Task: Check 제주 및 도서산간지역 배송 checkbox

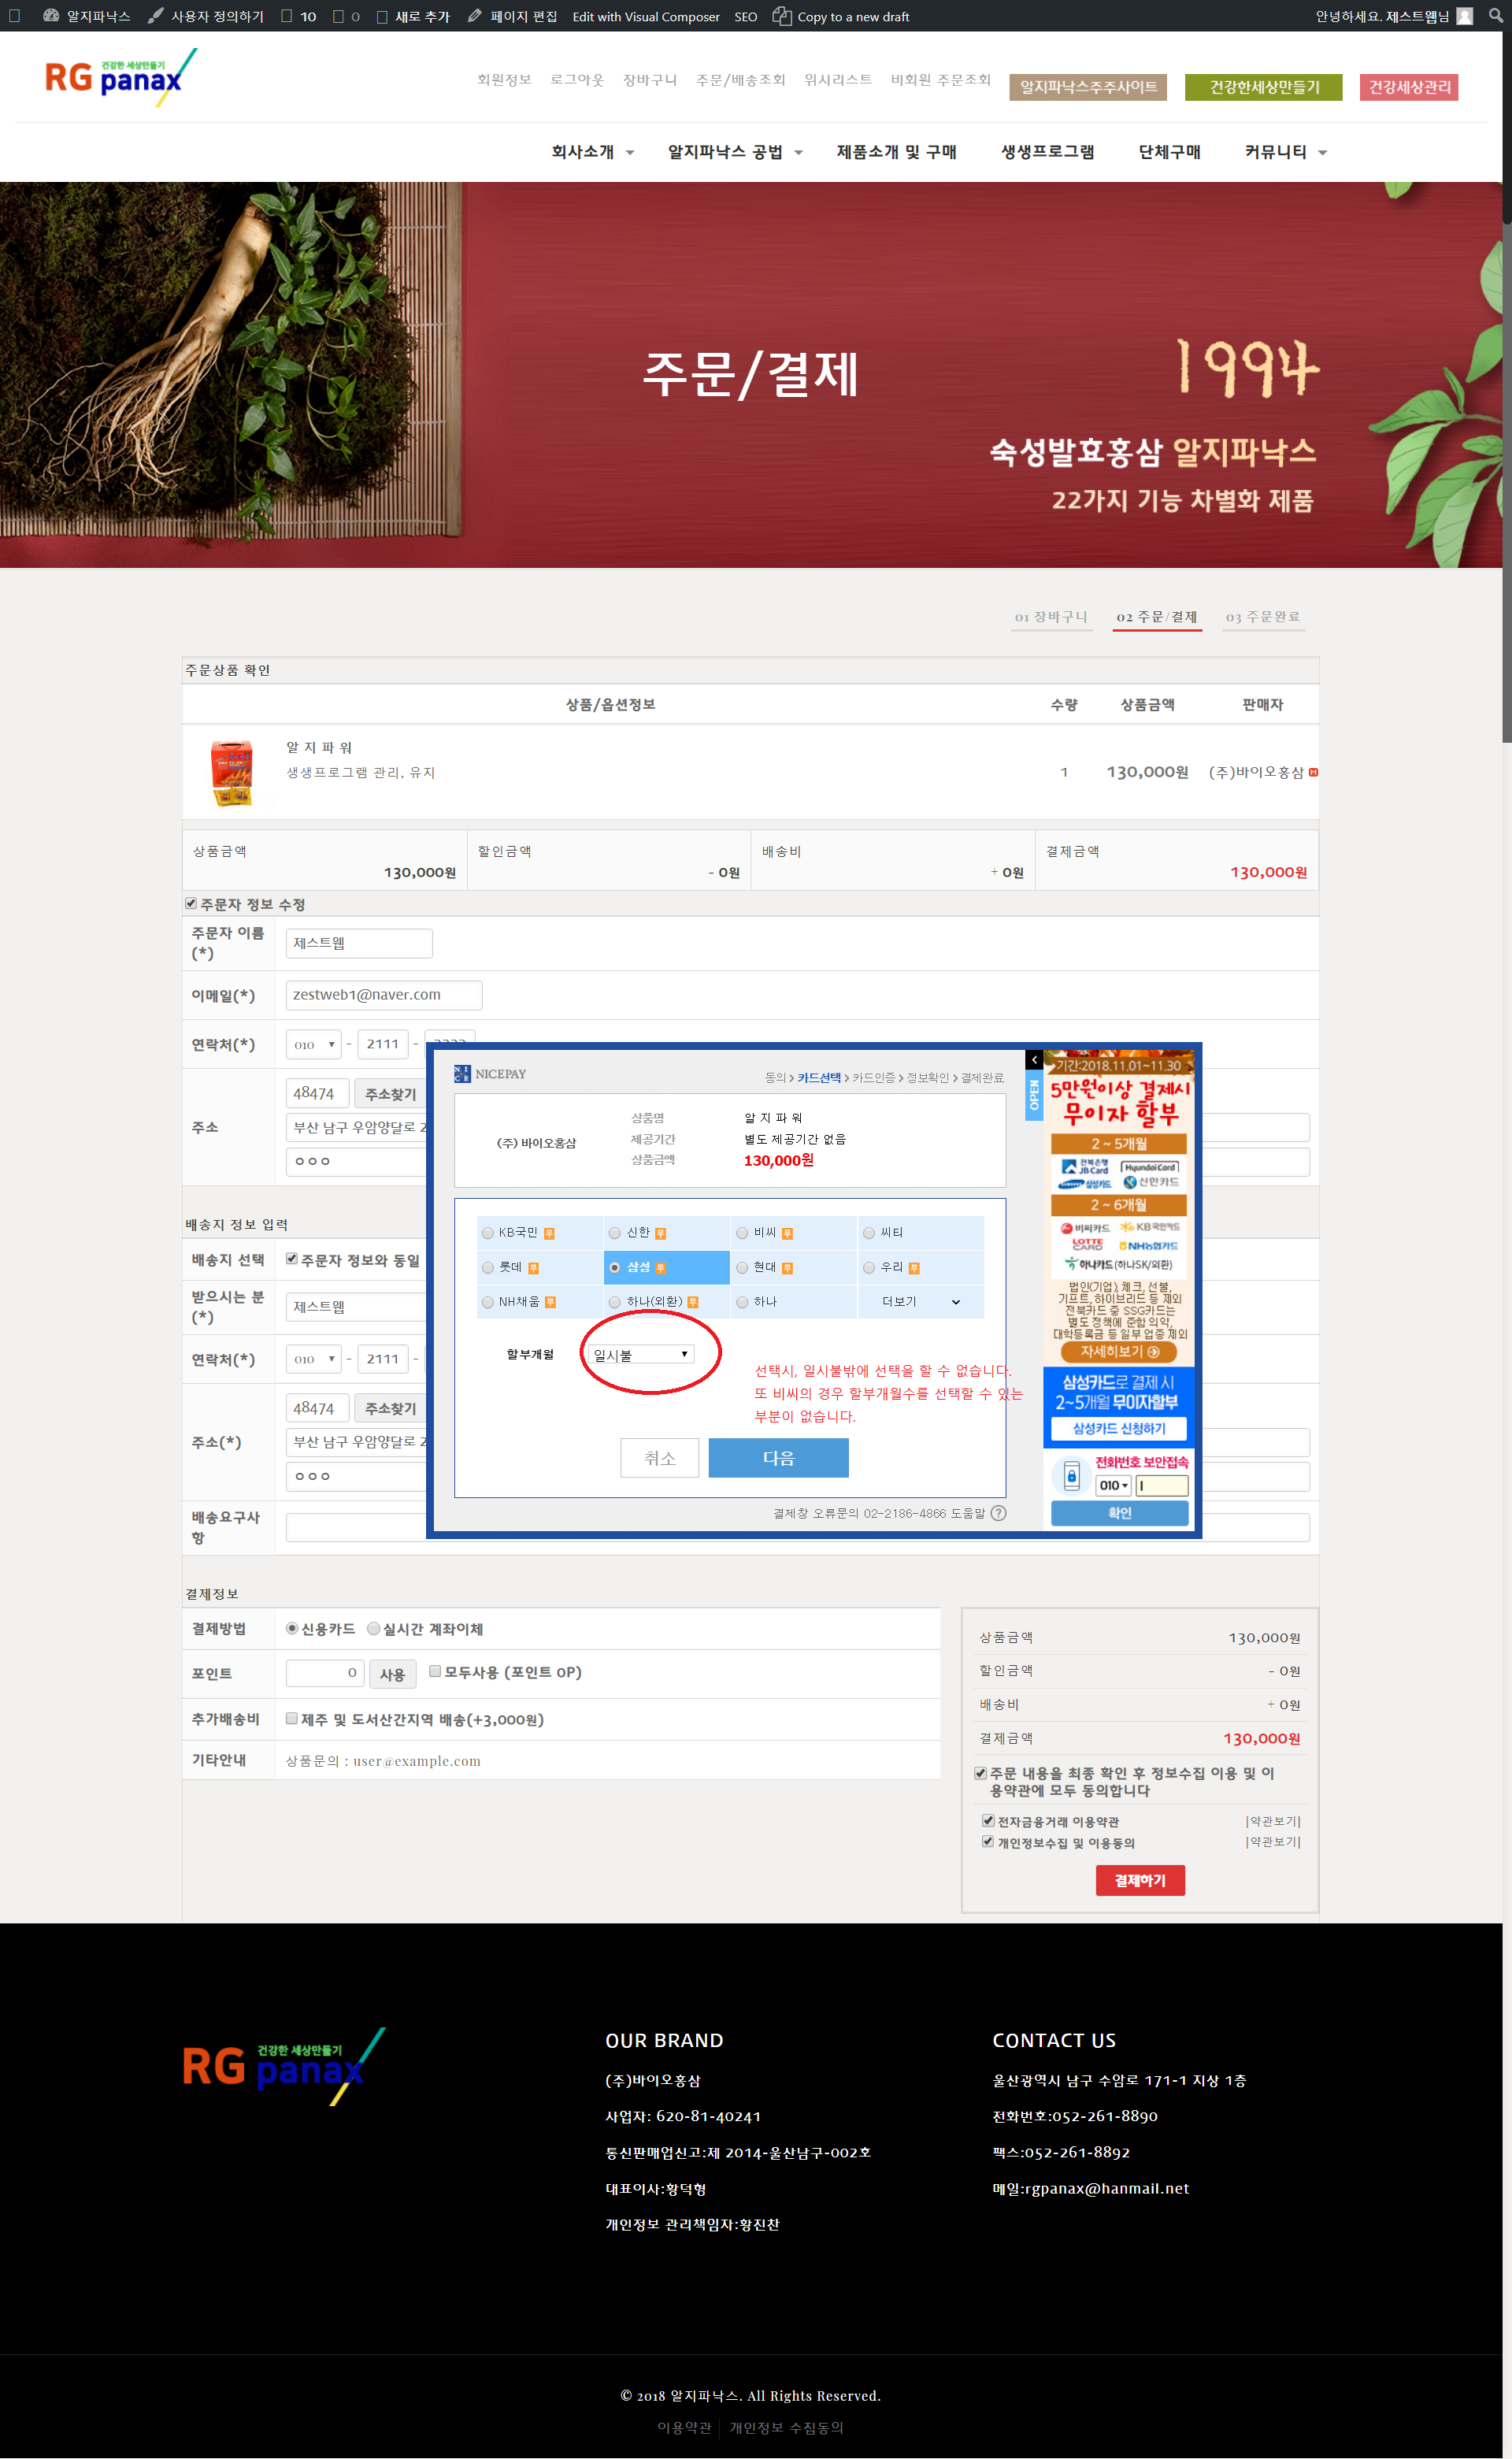Action: click(292, 1718)
